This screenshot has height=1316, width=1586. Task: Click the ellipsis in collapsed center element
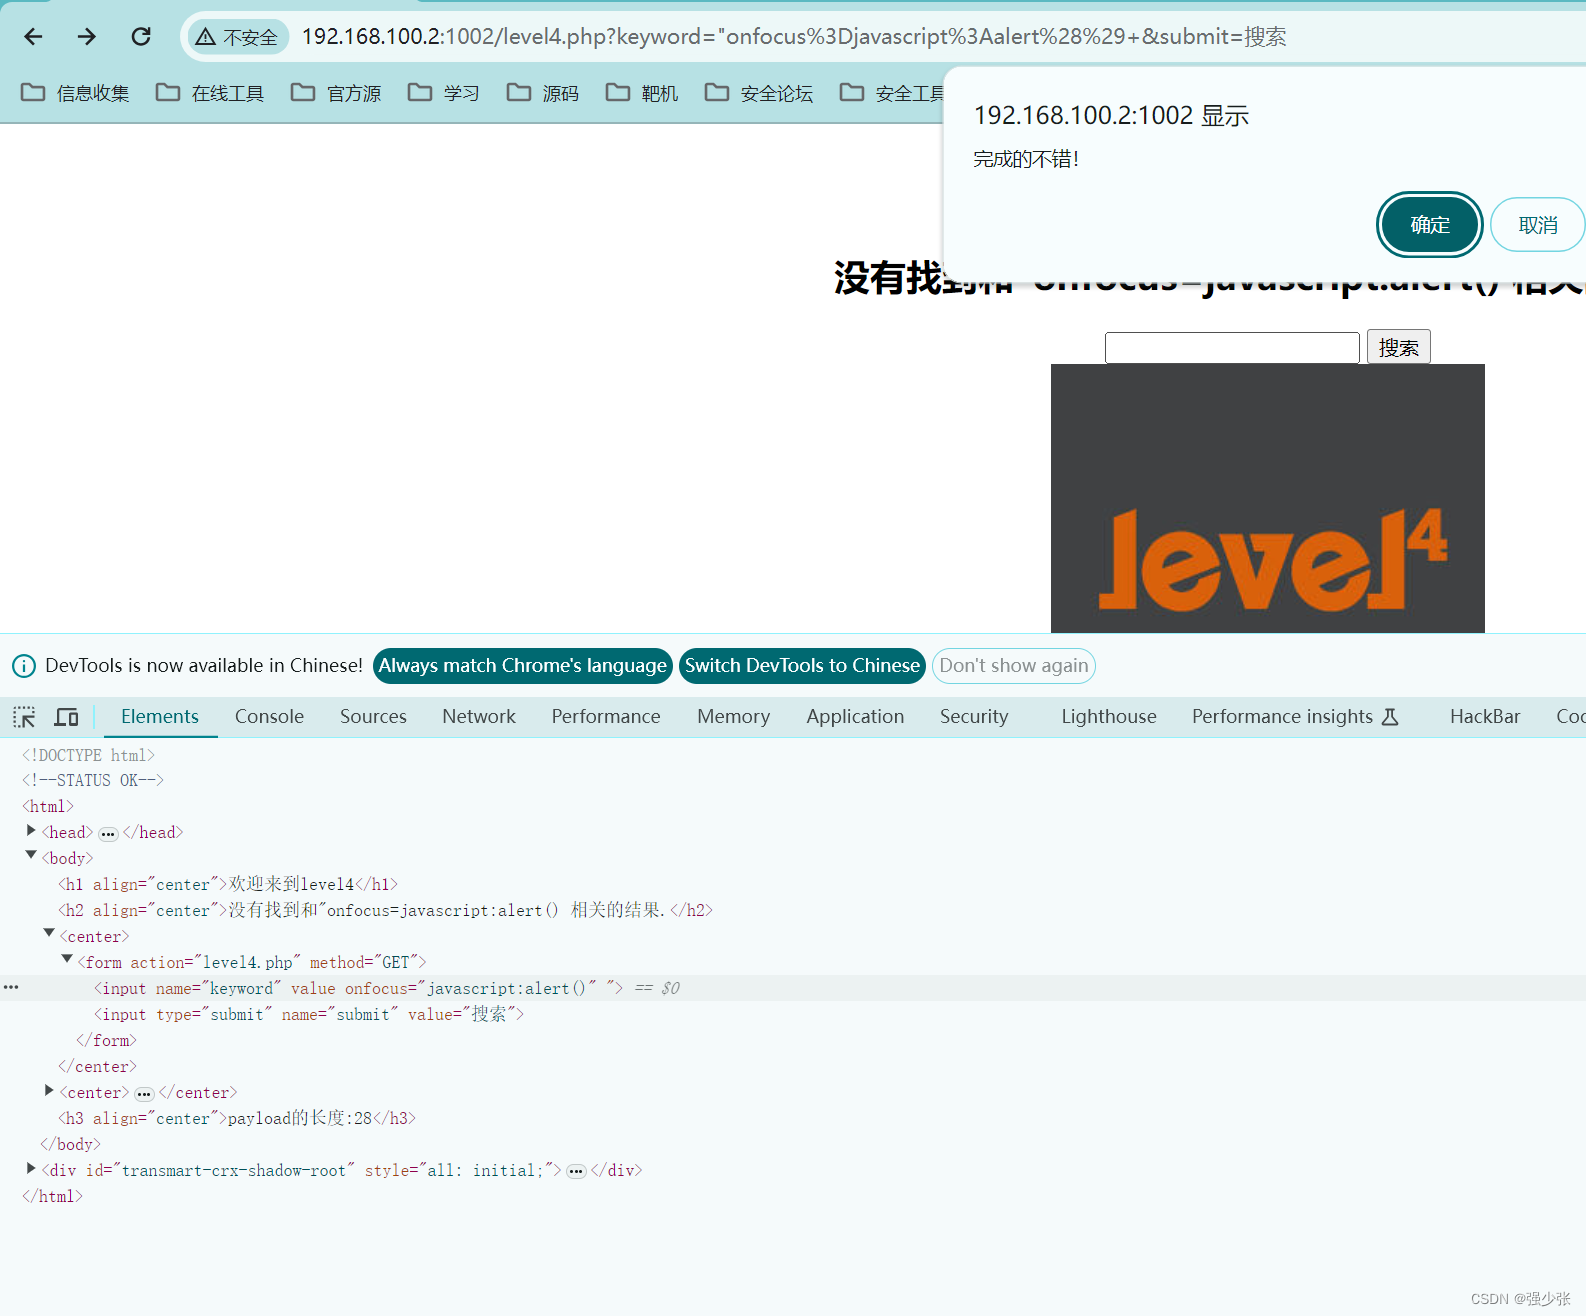pos(144,1094)
